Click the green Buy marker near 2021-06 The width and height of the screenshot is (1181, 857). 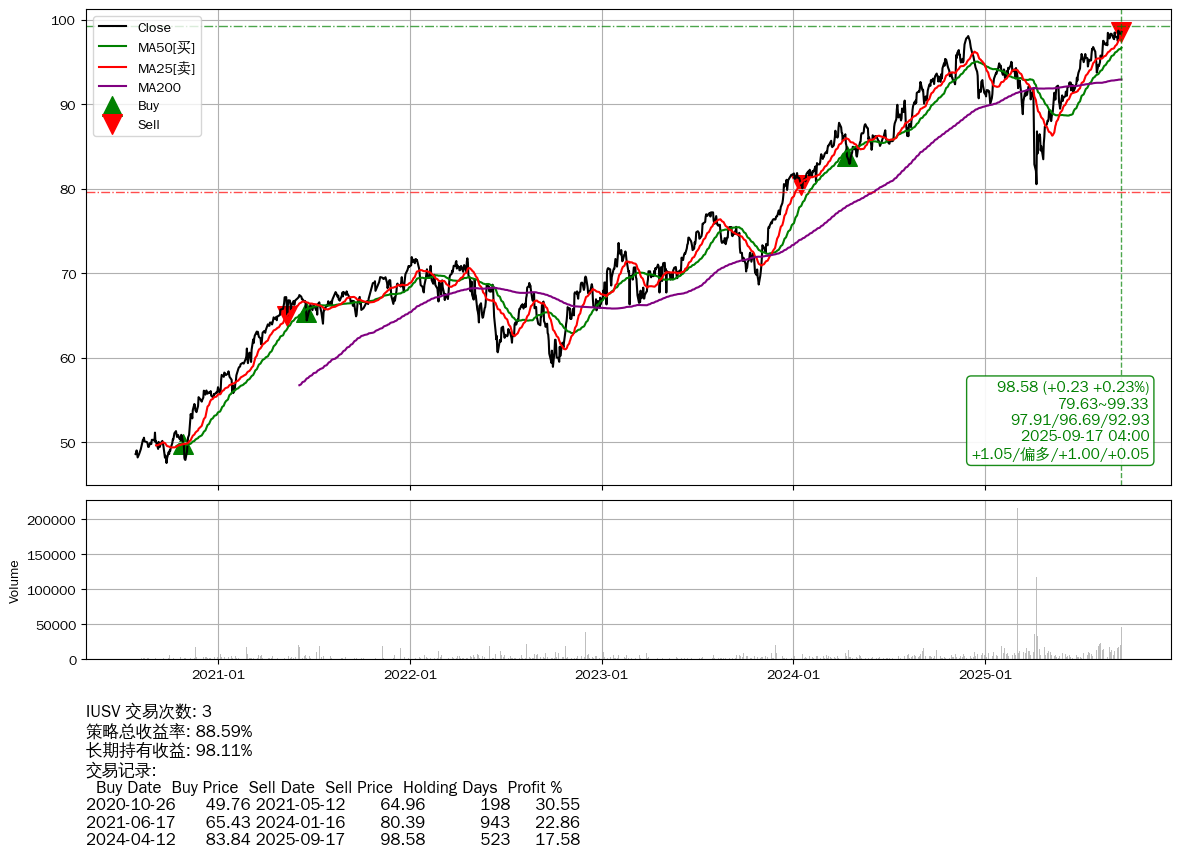[306, 313]
